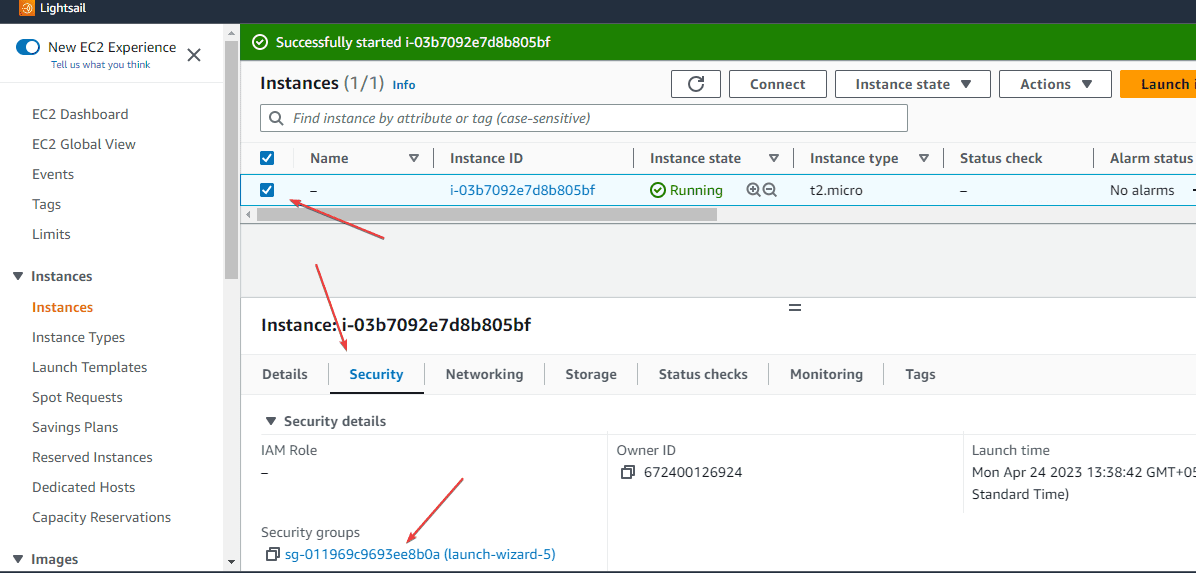Screen dimensions: 1196x573
Task: Click the horizontal scrollbar under the table
Action: click(x=487, y=214)
